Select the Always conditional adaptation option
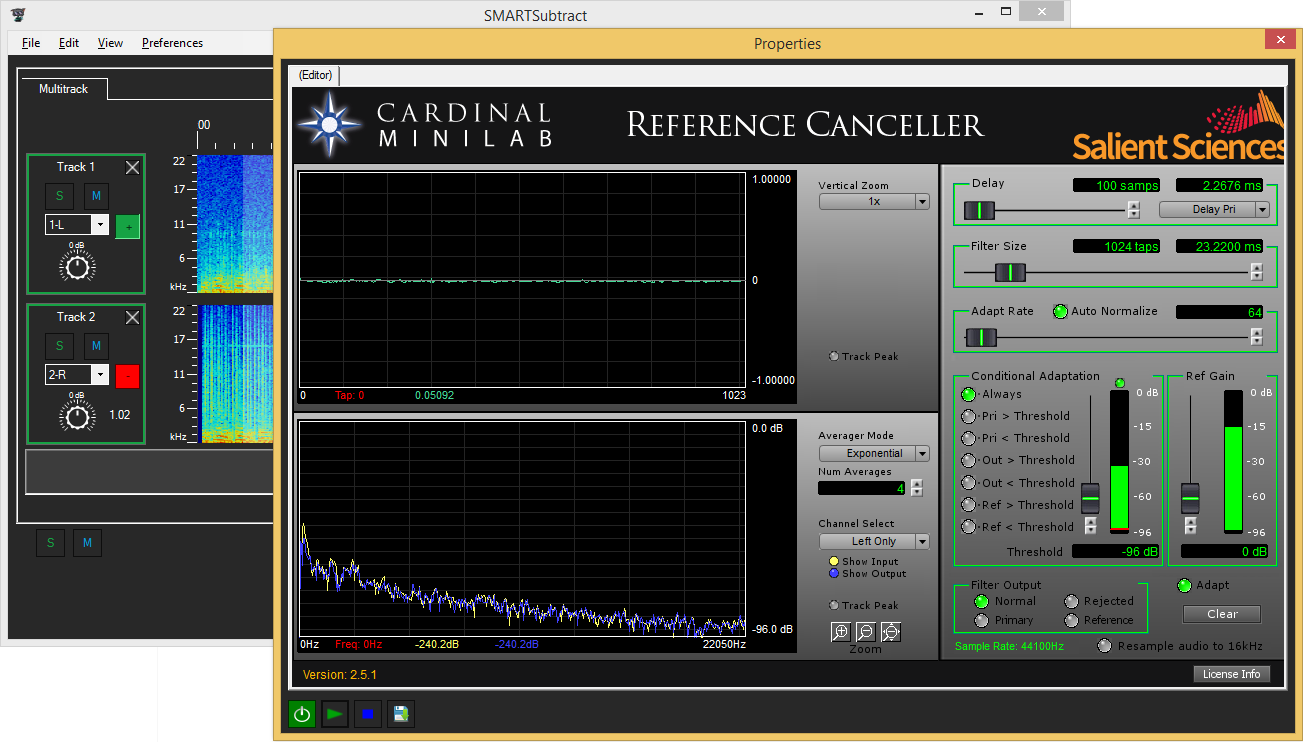The image size is (1303, 742). coord(968,394)
